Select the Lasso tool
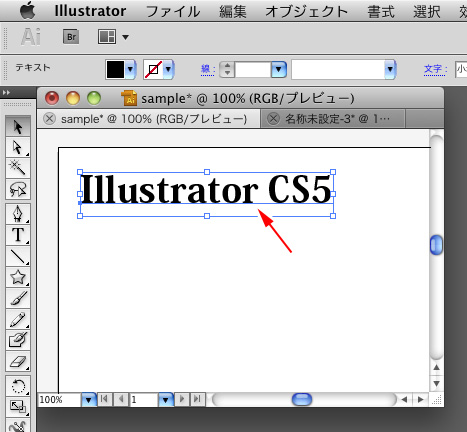This screenshot has height=432, width=467. (x=18, y=189)
